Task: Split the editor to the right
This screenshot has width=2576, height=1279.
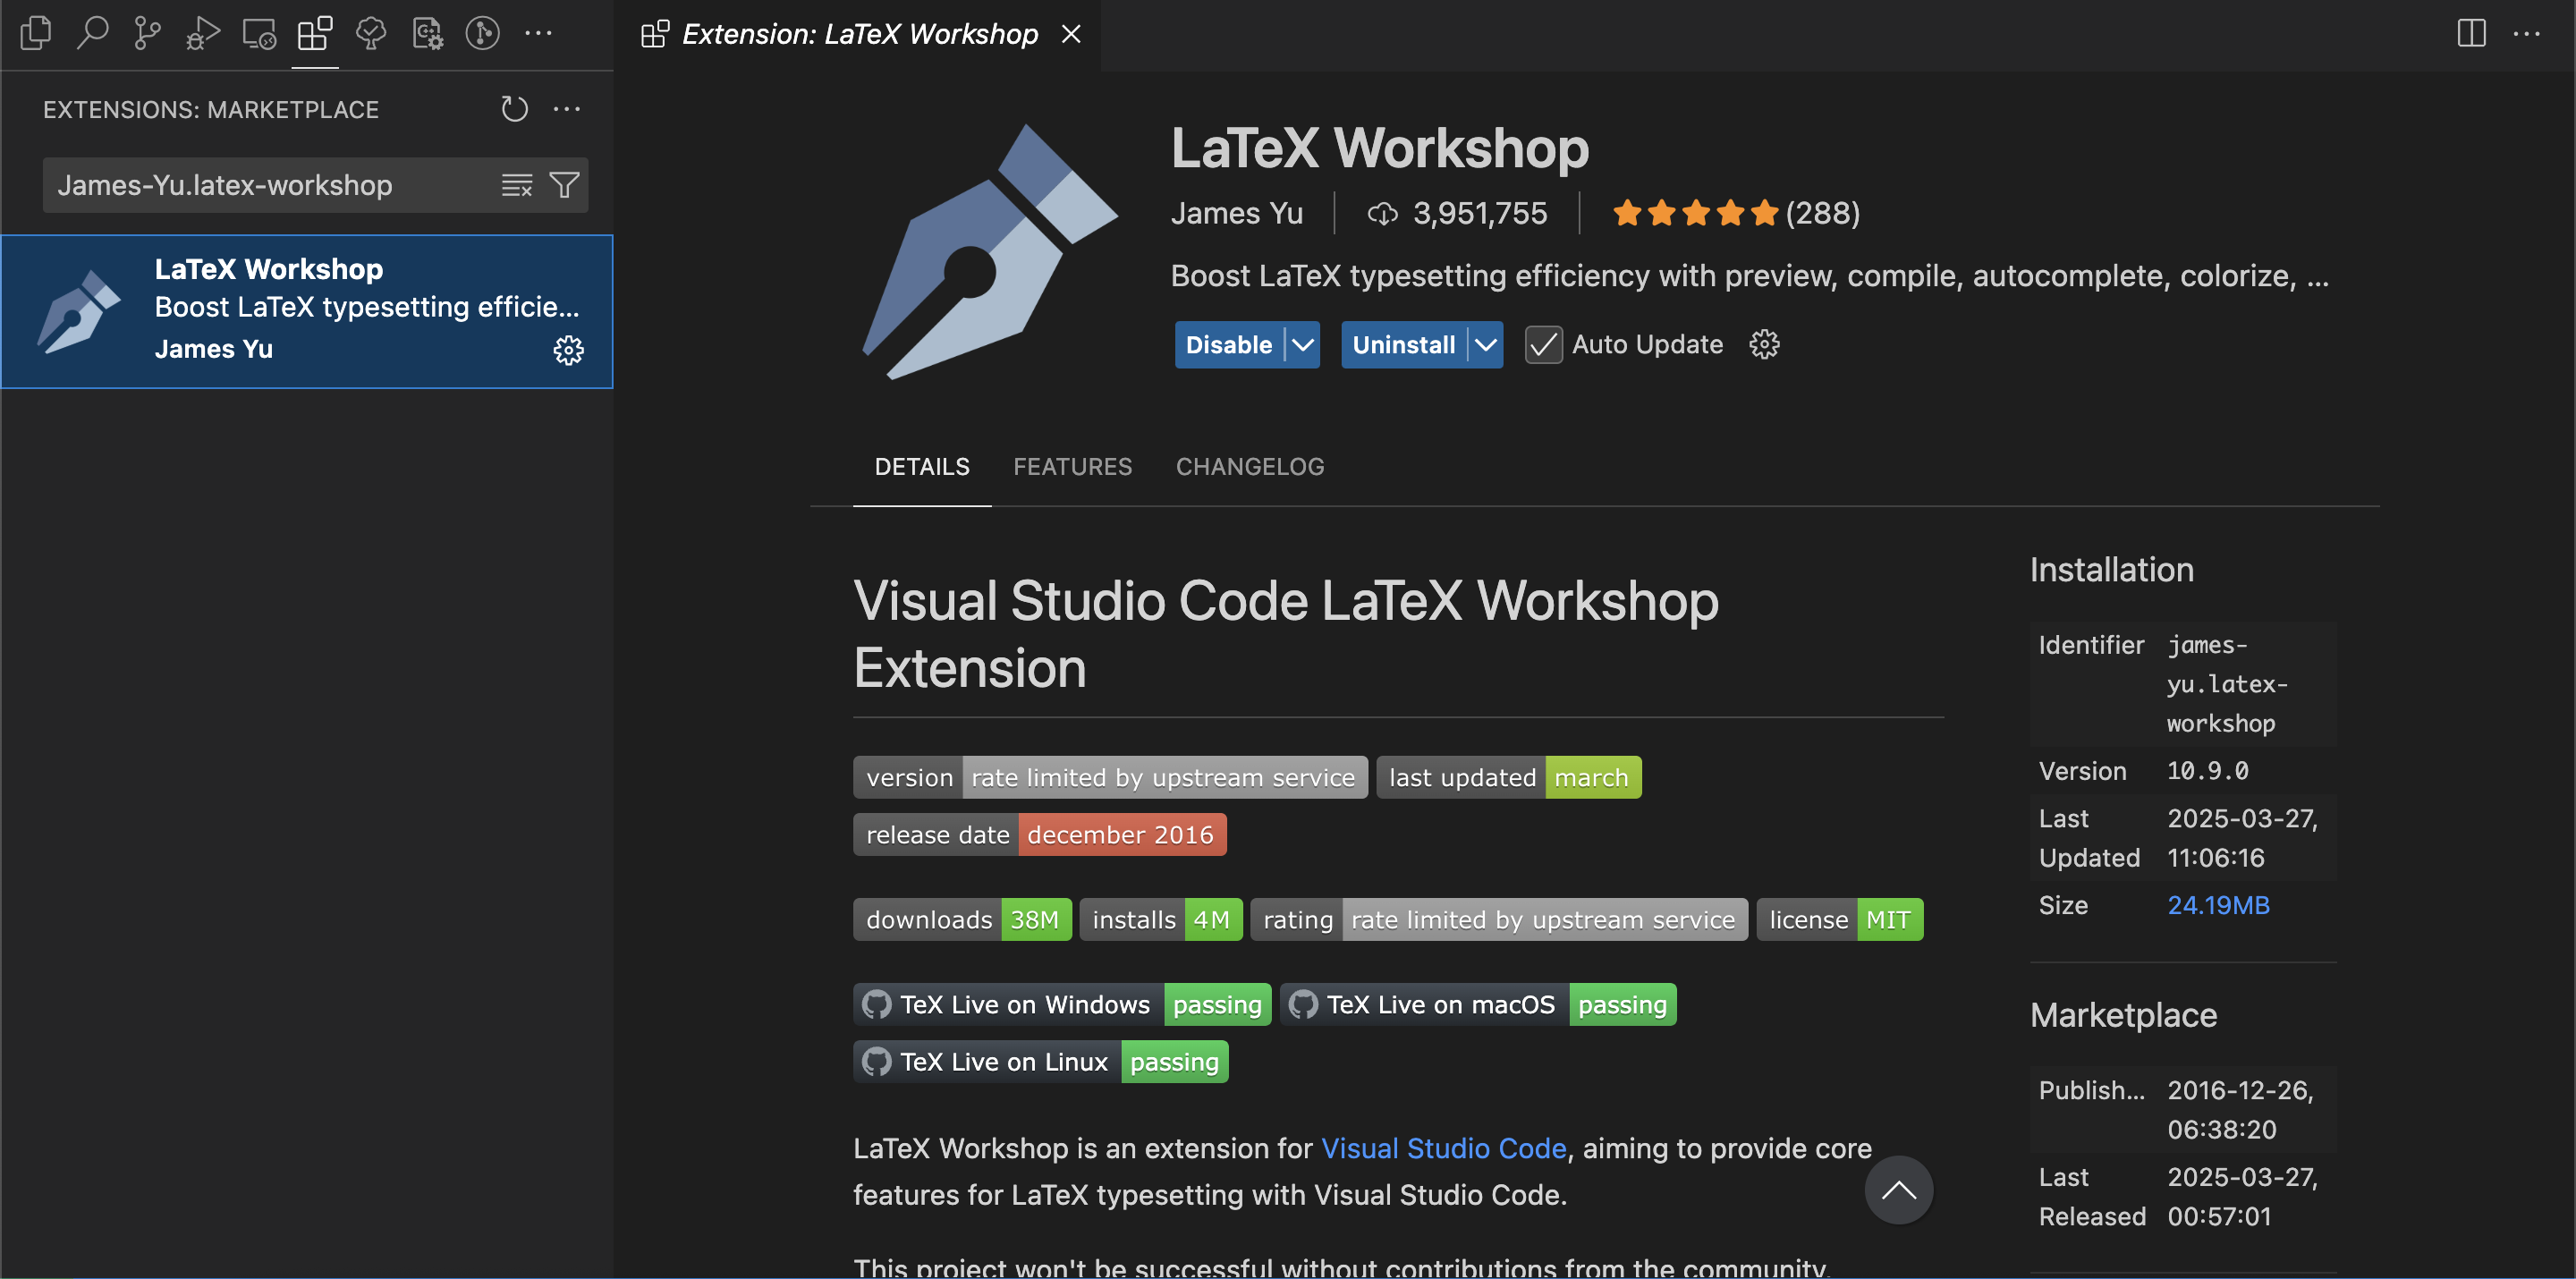Action: click(2471, 33)
